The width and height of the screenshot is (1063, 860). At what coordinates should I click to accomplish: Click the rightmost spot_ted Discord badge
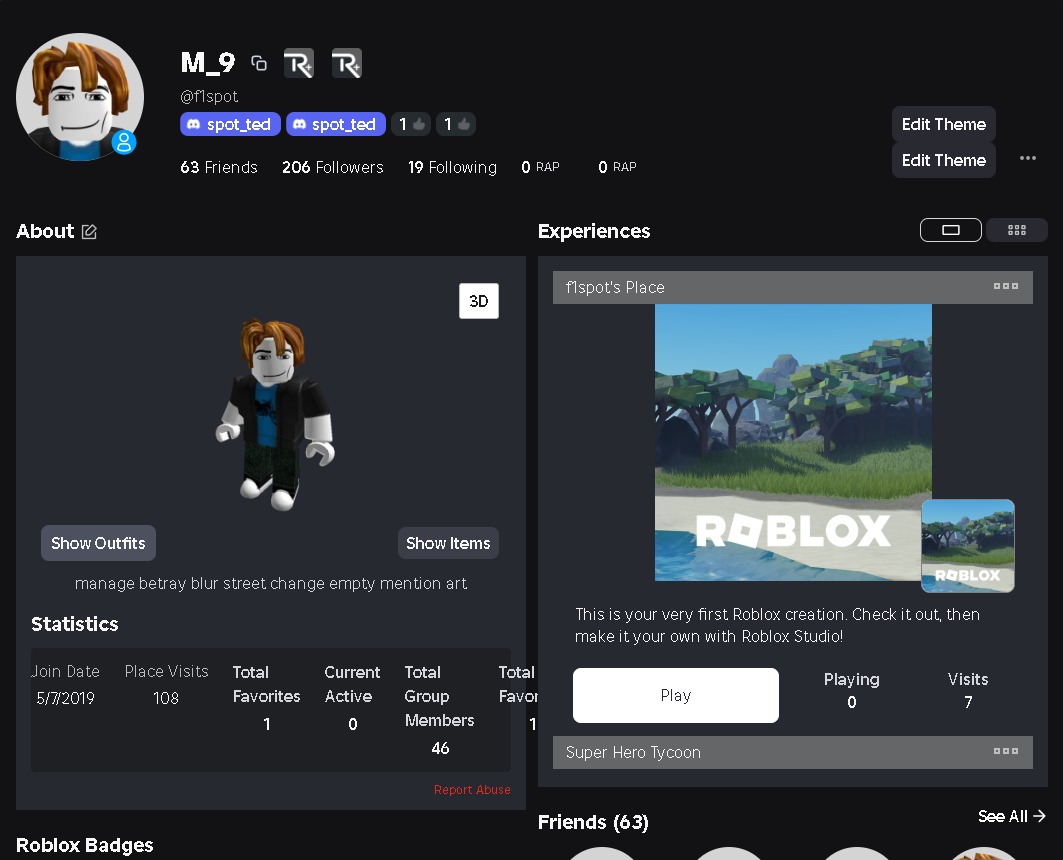336,124
